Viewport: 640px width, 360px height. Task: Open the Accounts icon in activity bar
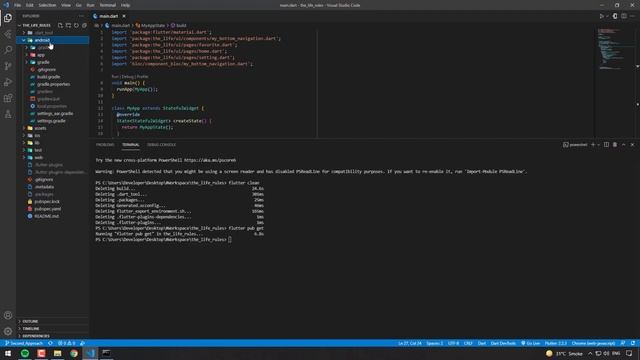[x=8, y=315]
